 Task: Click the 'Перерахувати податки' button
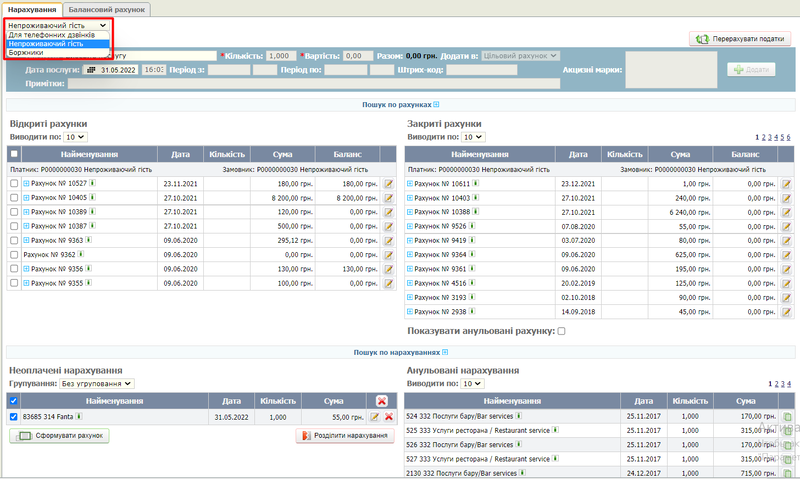click(x=741, y=39)
